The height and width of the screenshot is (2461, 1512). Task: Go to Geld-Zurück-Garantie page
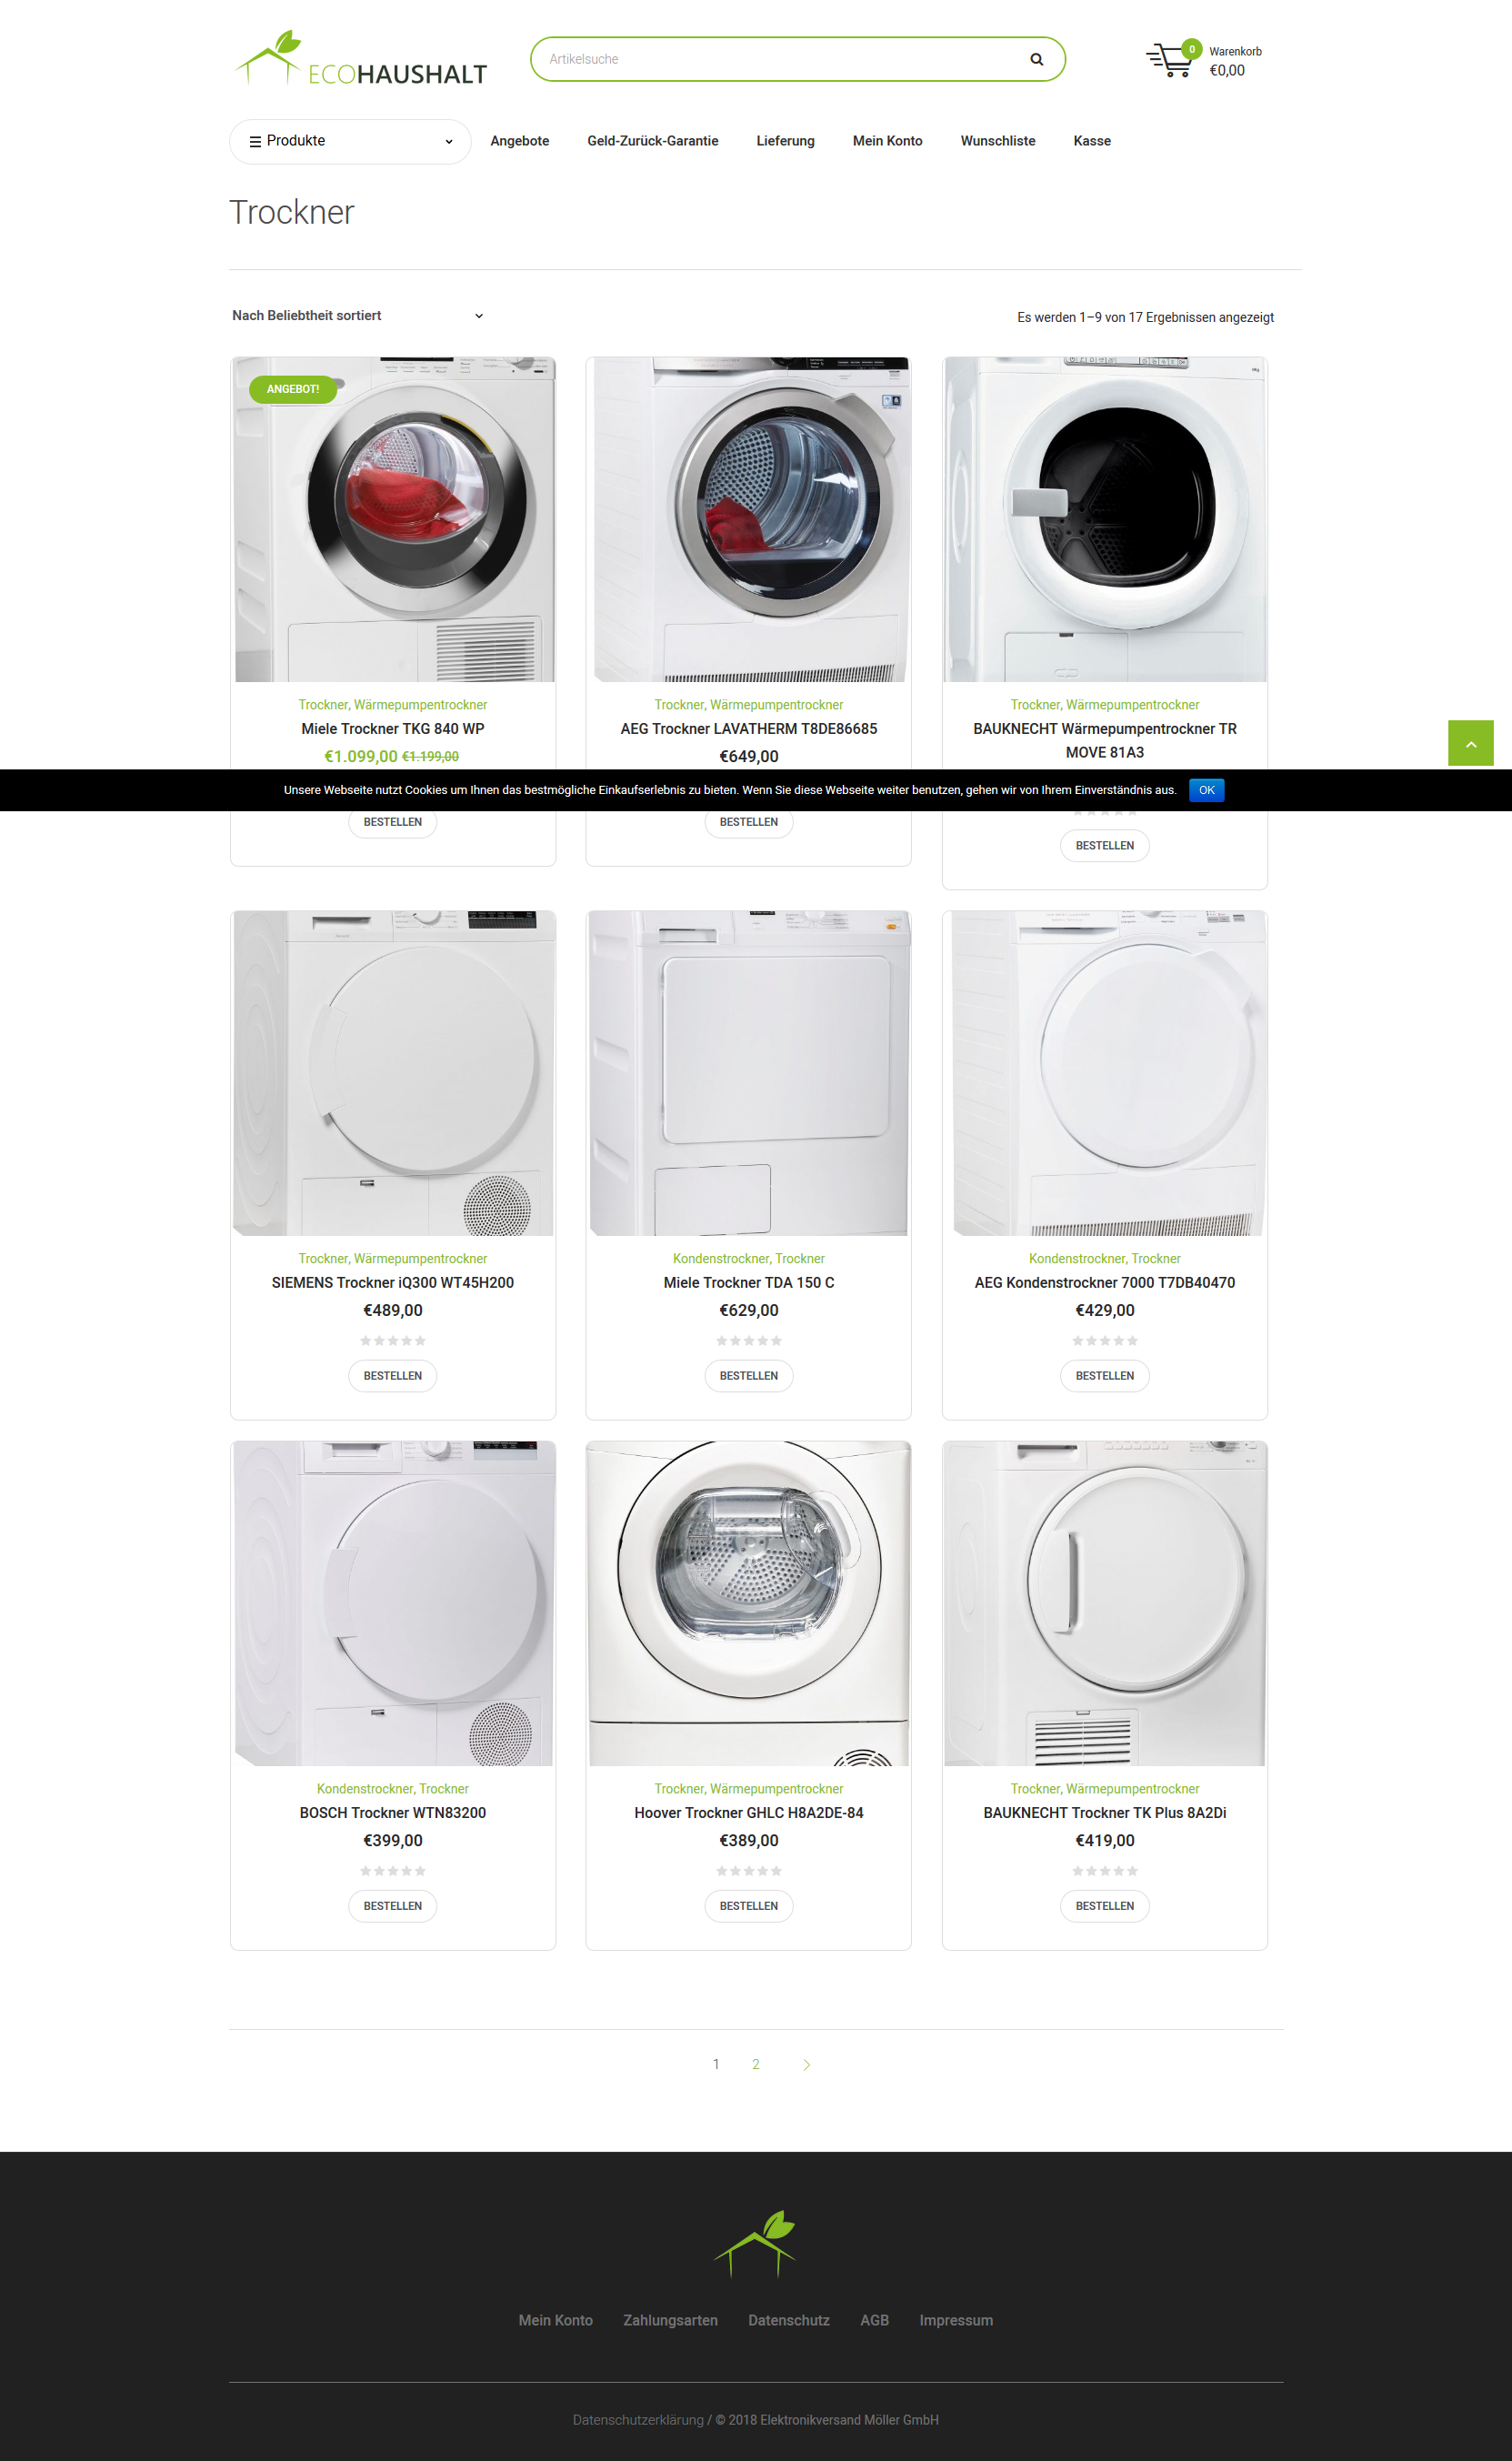[652, 141]
